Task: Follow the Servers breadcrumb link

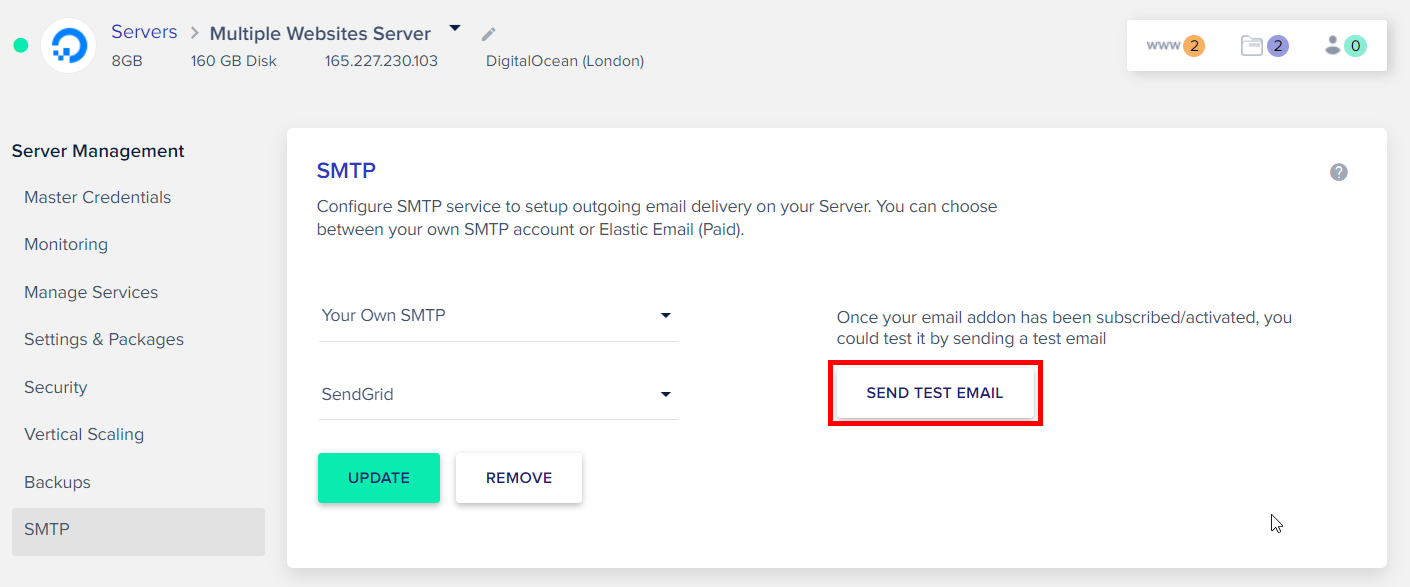Action: tap(144, 32)
